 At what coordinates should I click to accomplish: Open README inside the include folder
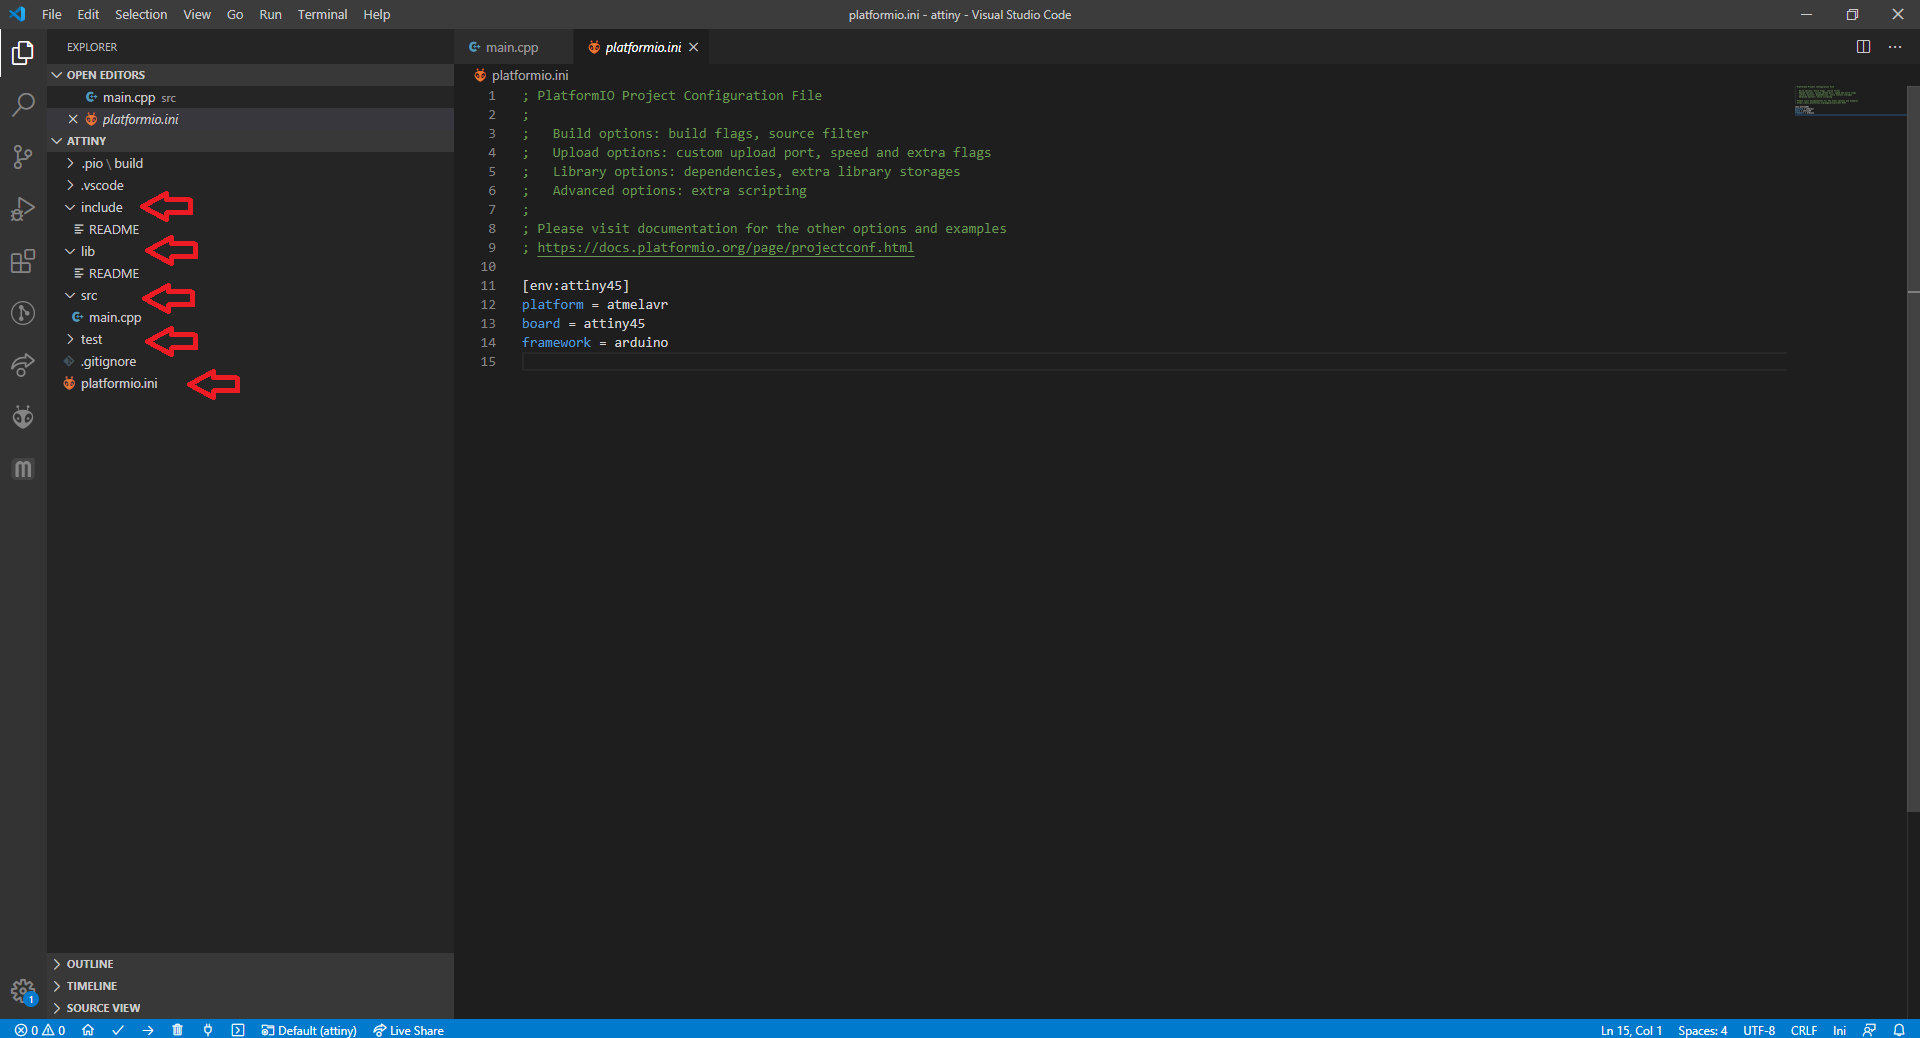tap(250, 229)
